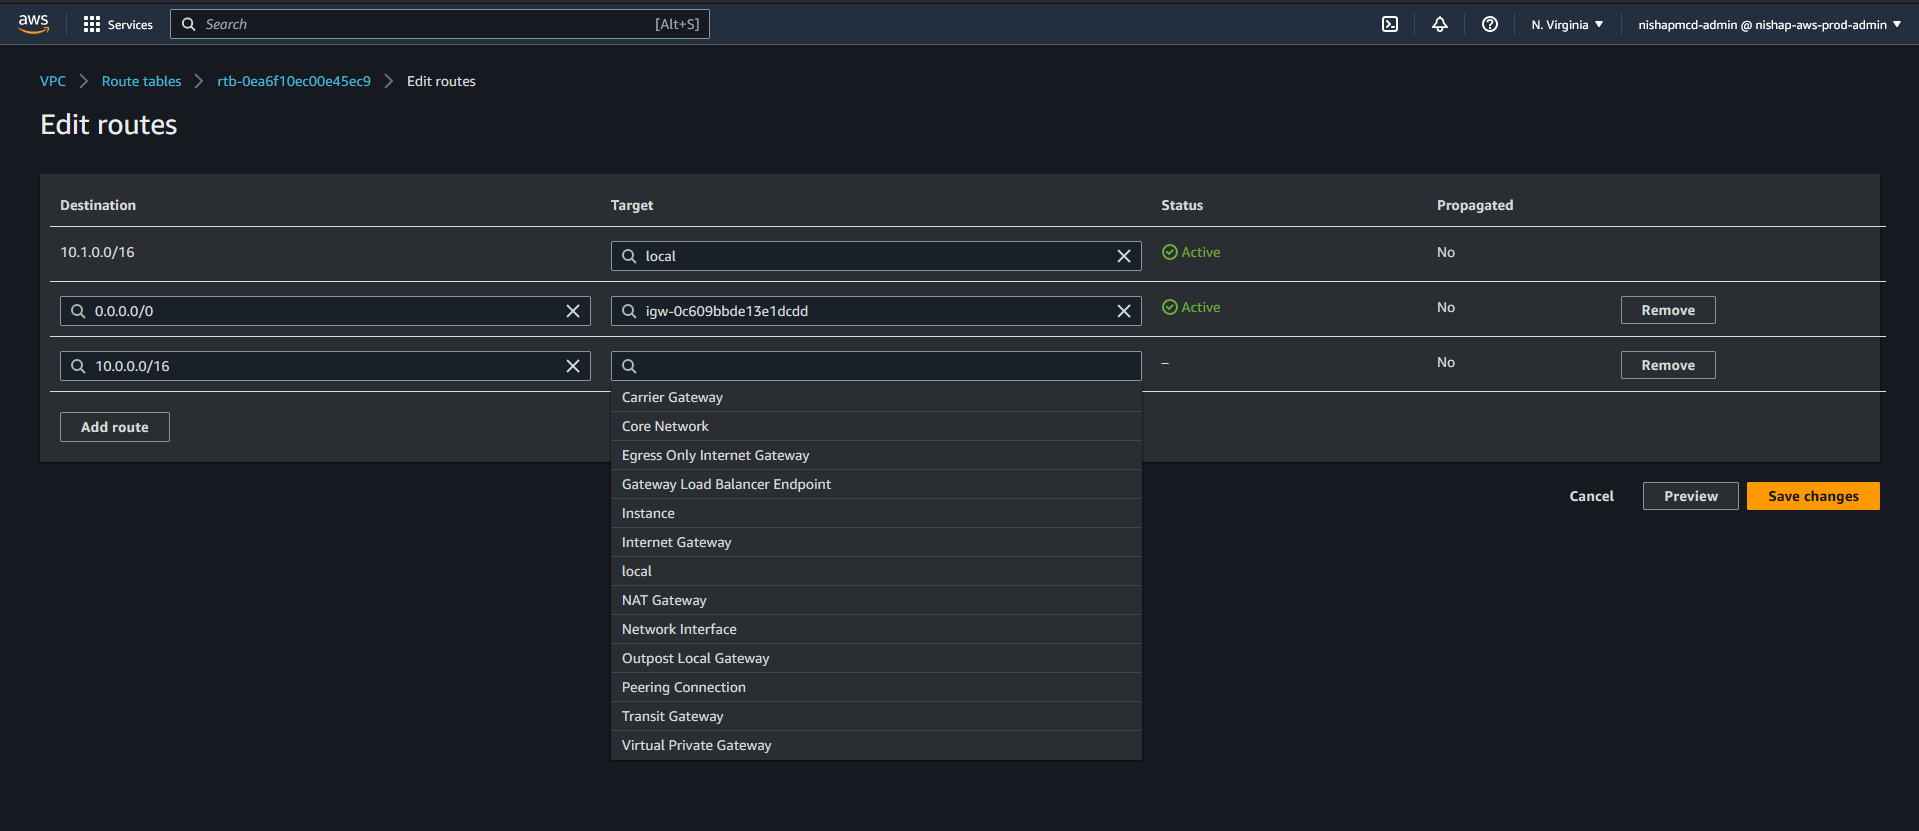Click the help question mark icon

coord(1489,24)
